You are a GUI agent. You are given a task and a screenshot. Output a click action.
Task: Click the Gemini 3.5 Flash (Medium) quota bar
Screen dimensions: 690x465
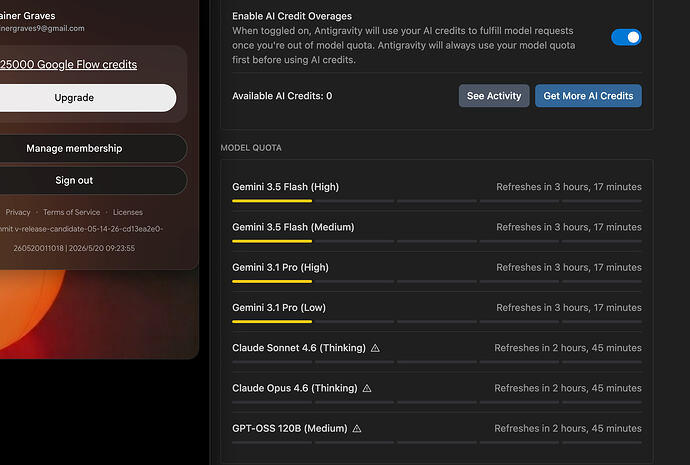pyautogui.click(x=437, y=241)
